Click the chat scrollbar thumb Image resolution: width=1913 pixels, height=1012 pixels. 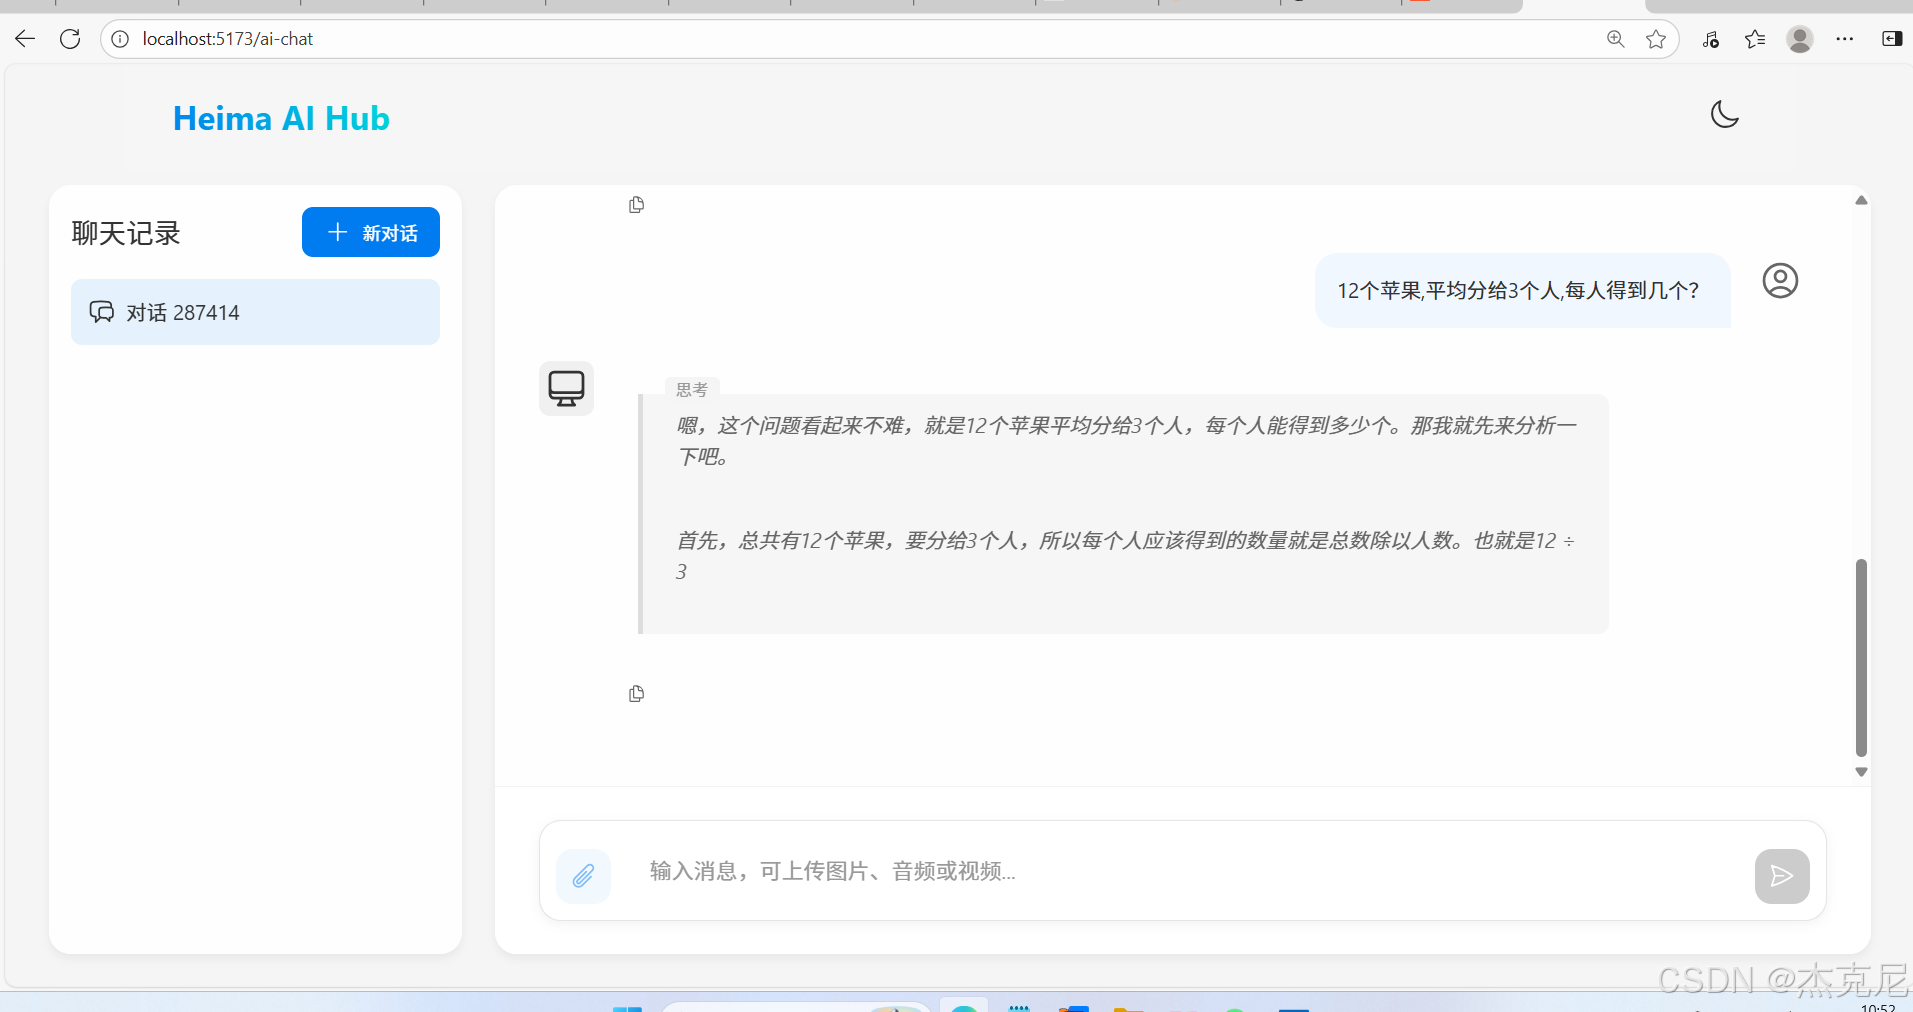pos(1861,657)
